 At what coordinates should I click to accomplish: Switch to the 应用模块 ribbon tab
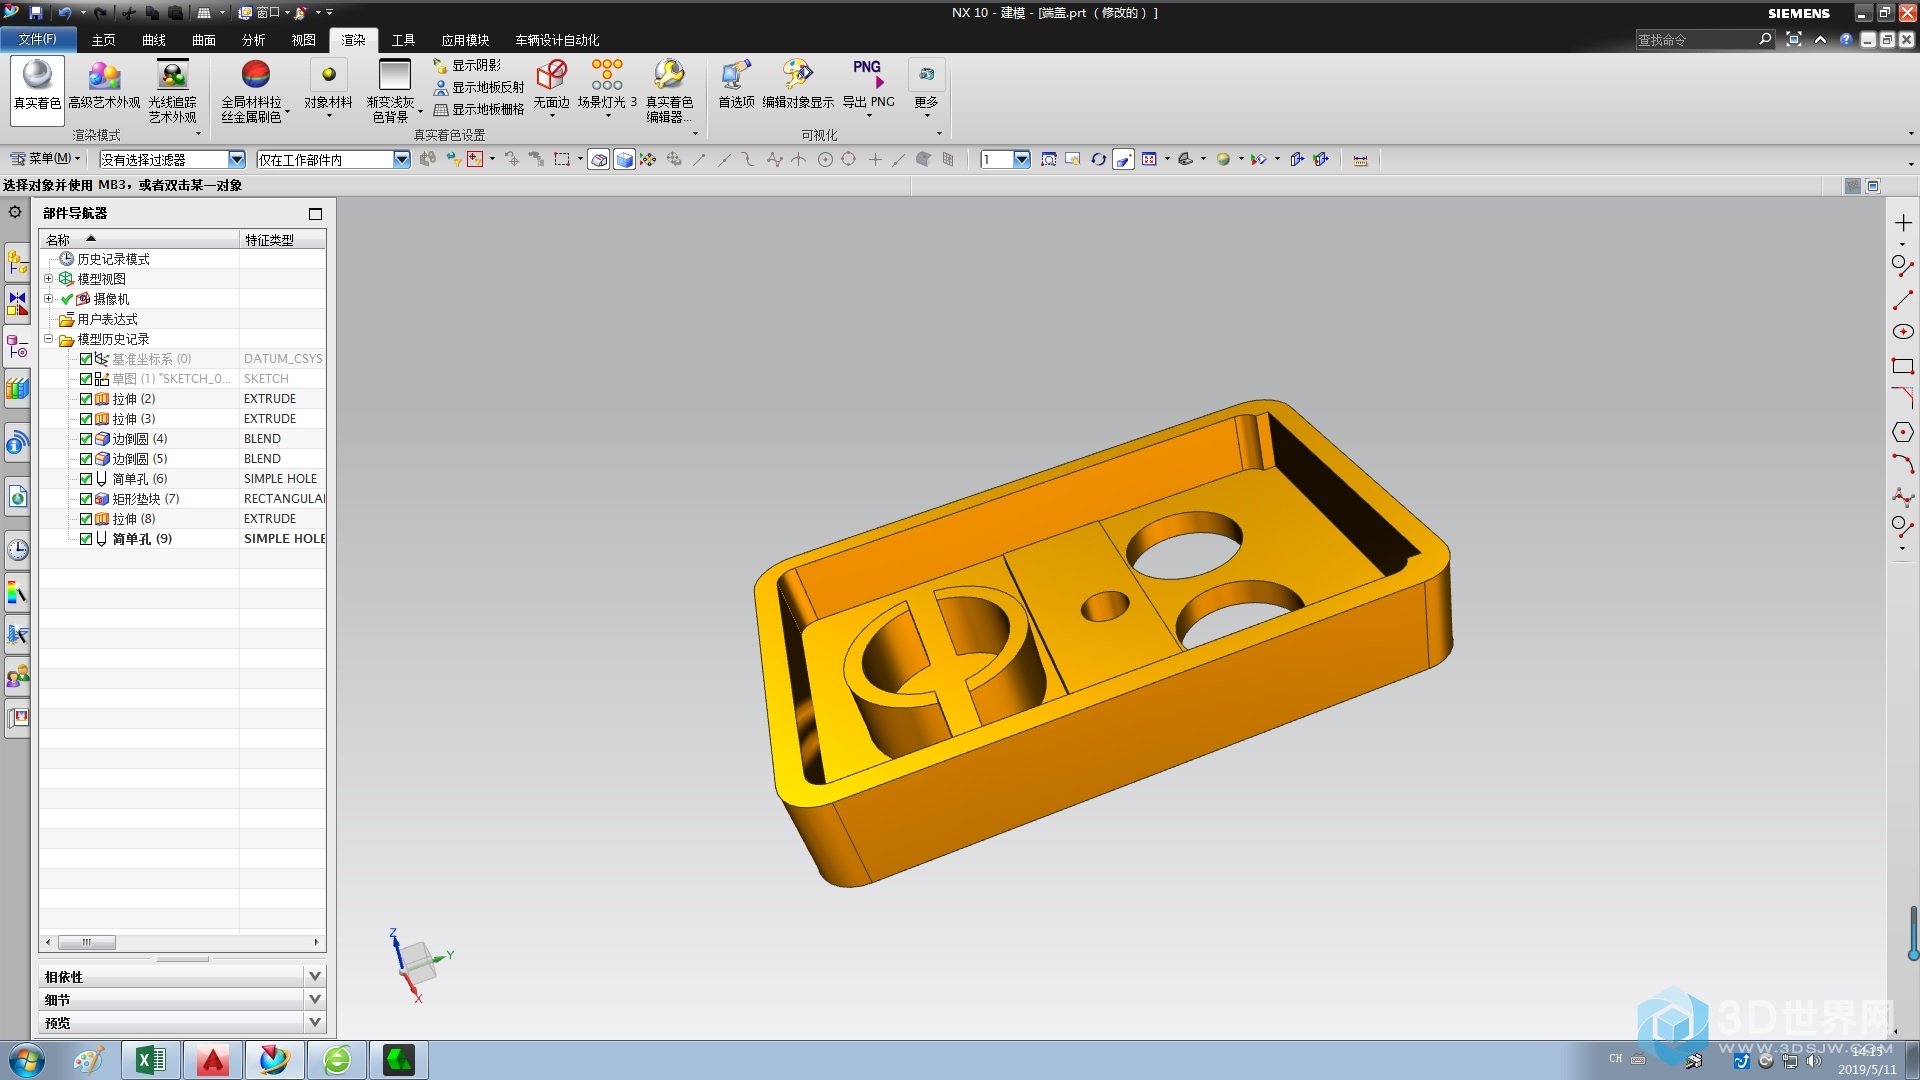pos(465,40)
